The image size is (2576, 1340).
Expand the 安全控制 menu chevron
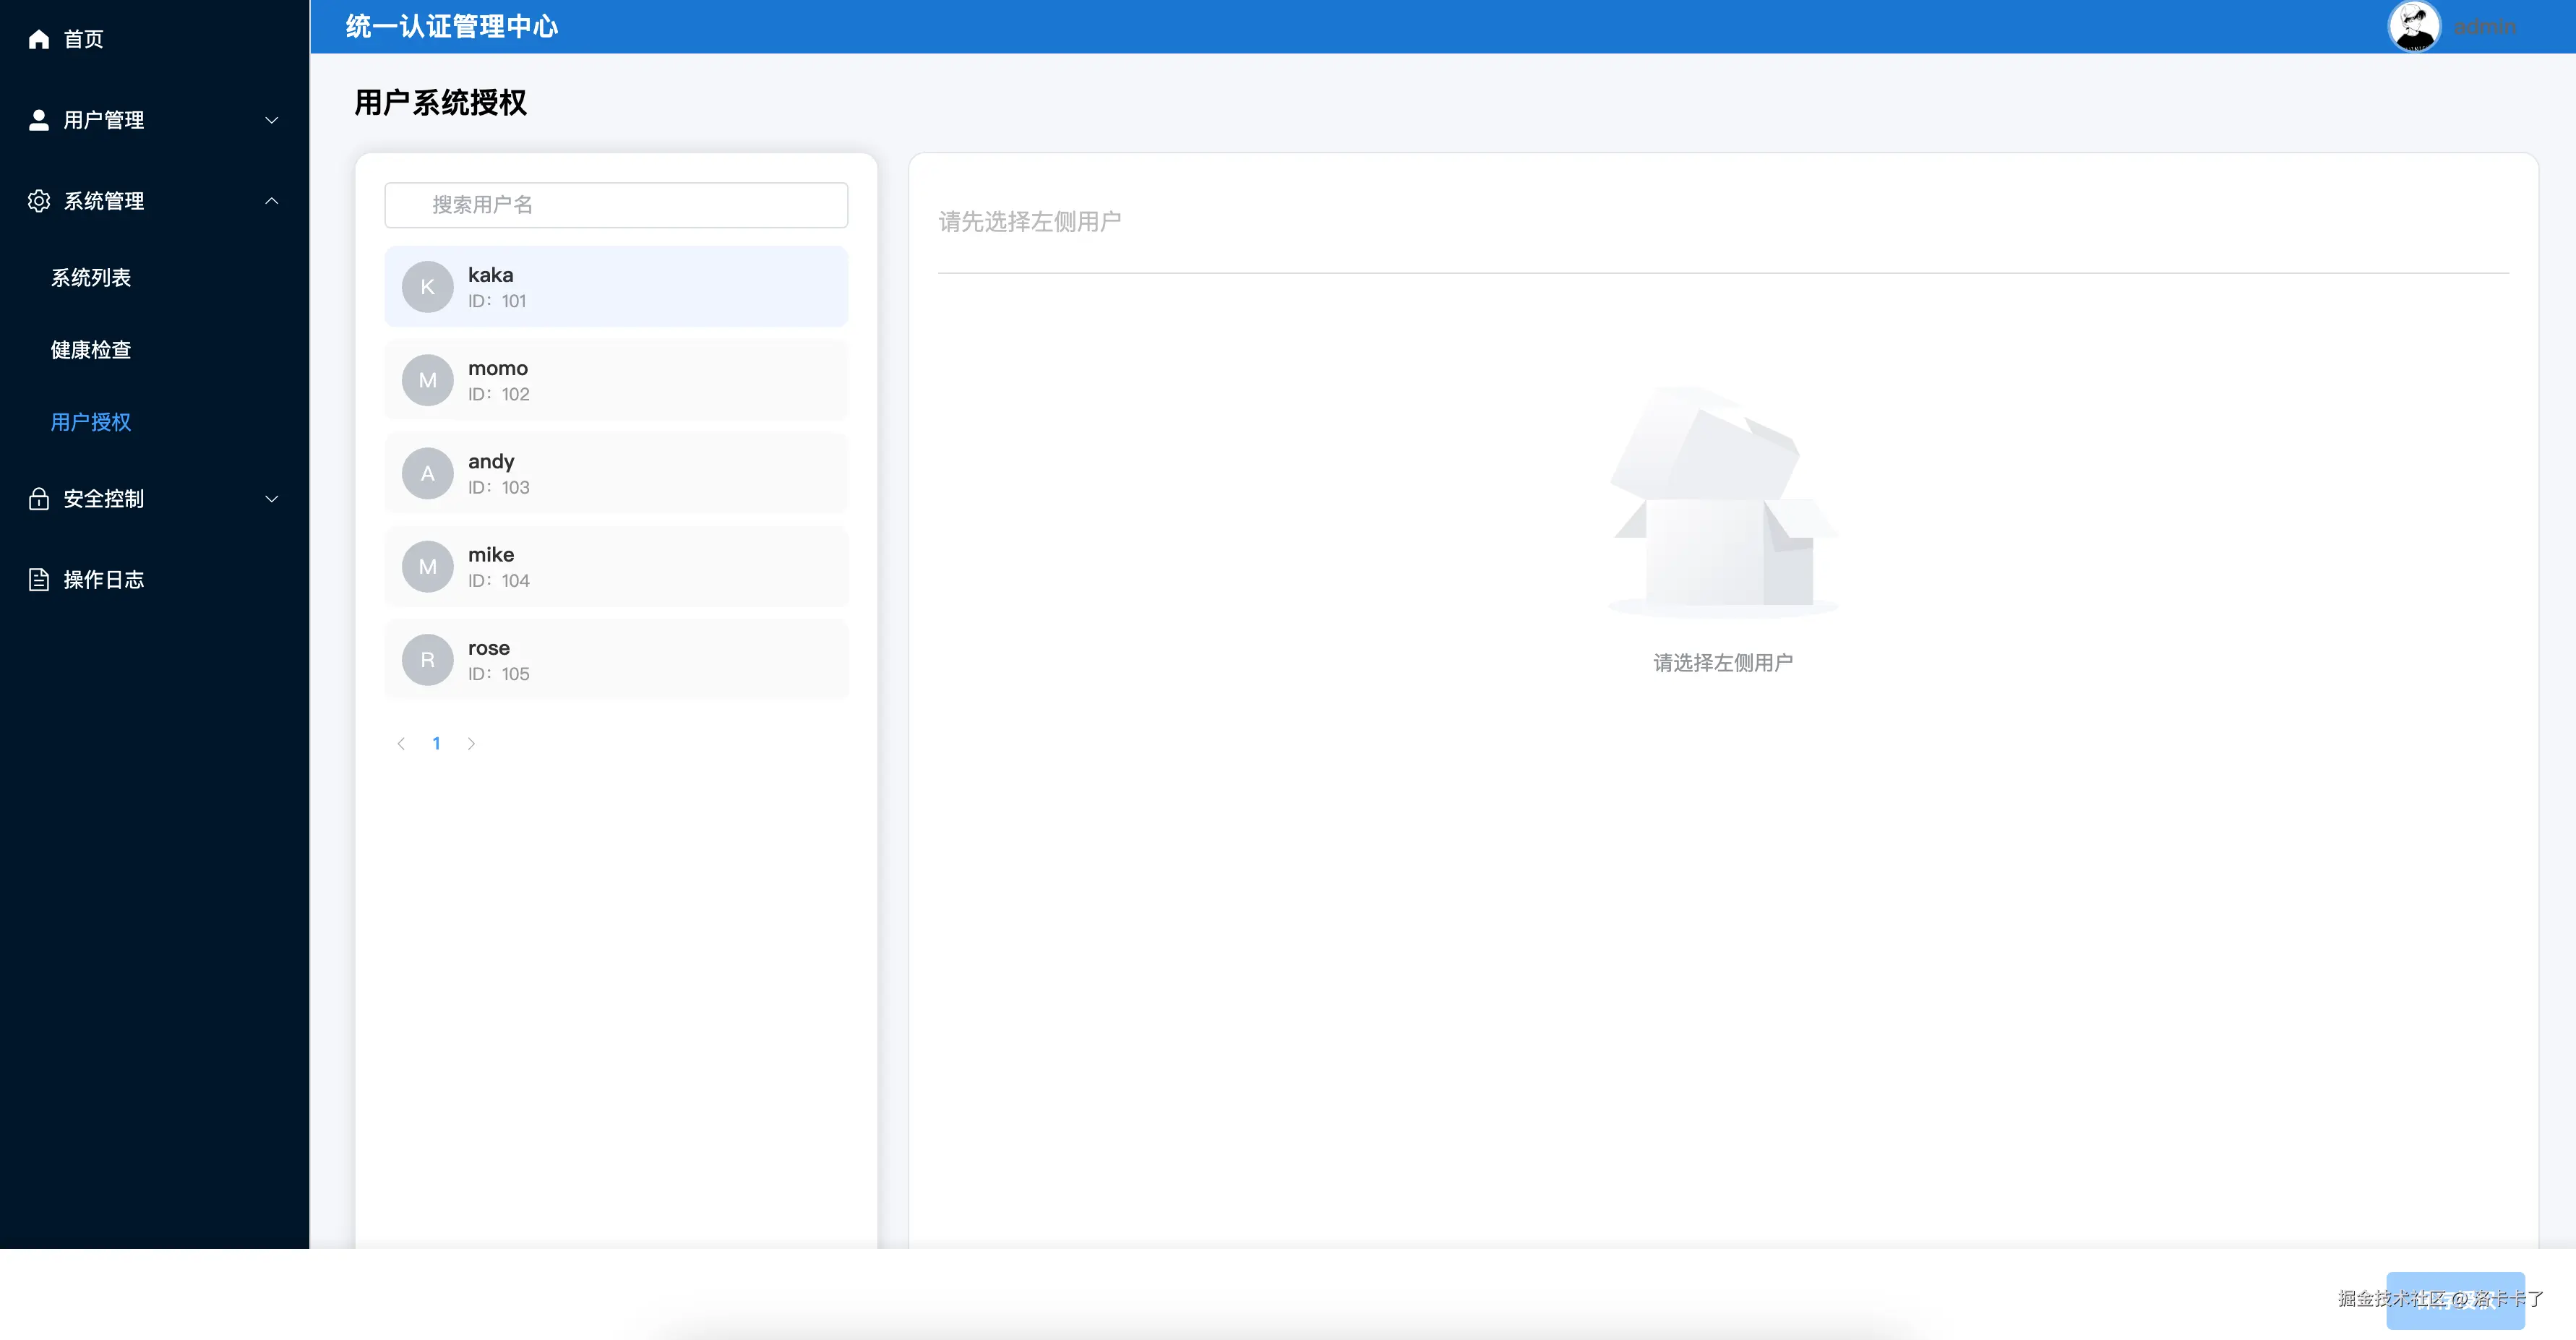(271, 499)
